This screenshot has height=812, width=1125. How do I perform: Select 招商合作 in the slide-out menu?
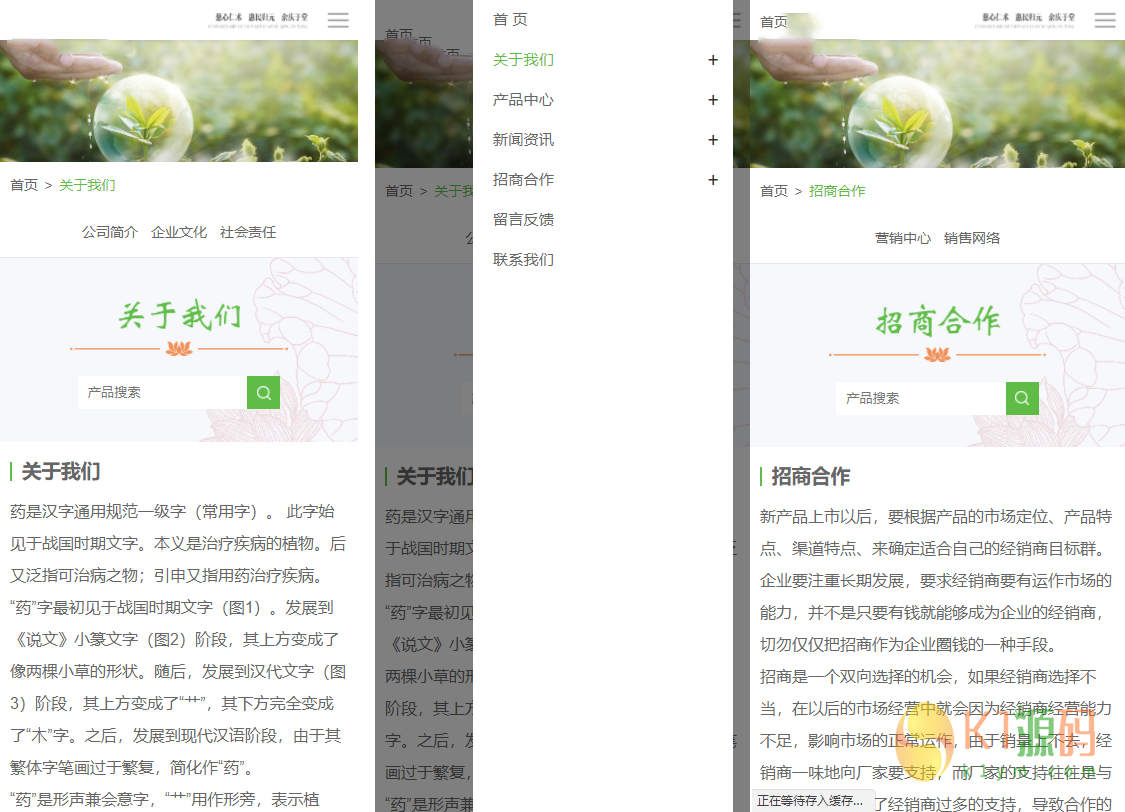(523, 180)
